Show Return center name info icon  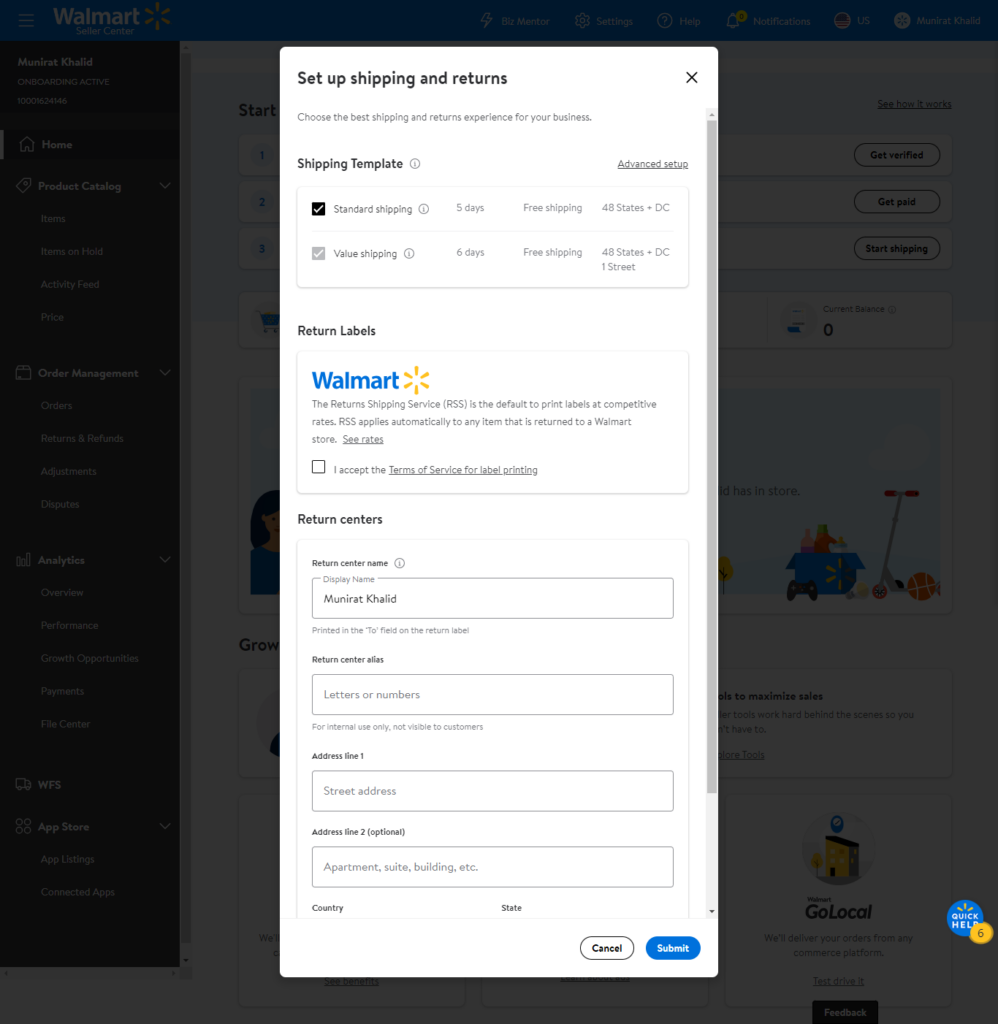click(400, 563)
